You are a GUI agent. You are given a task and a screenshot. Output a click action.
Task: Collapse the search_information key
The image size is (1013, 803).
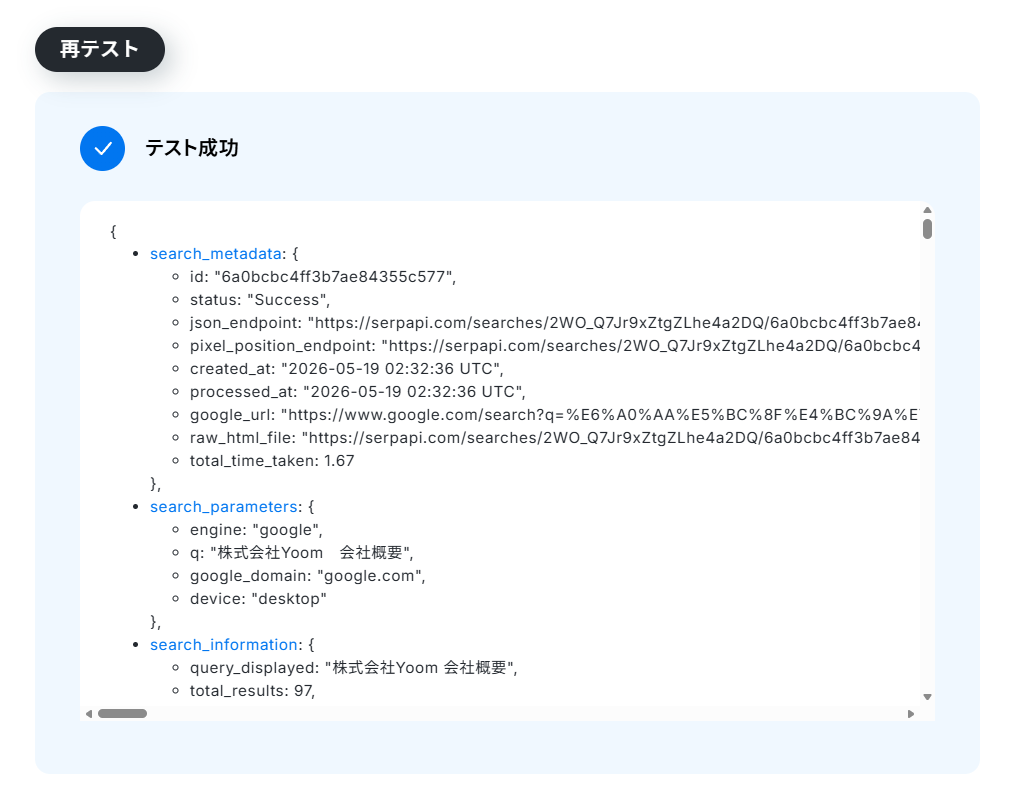click(224, 645)
